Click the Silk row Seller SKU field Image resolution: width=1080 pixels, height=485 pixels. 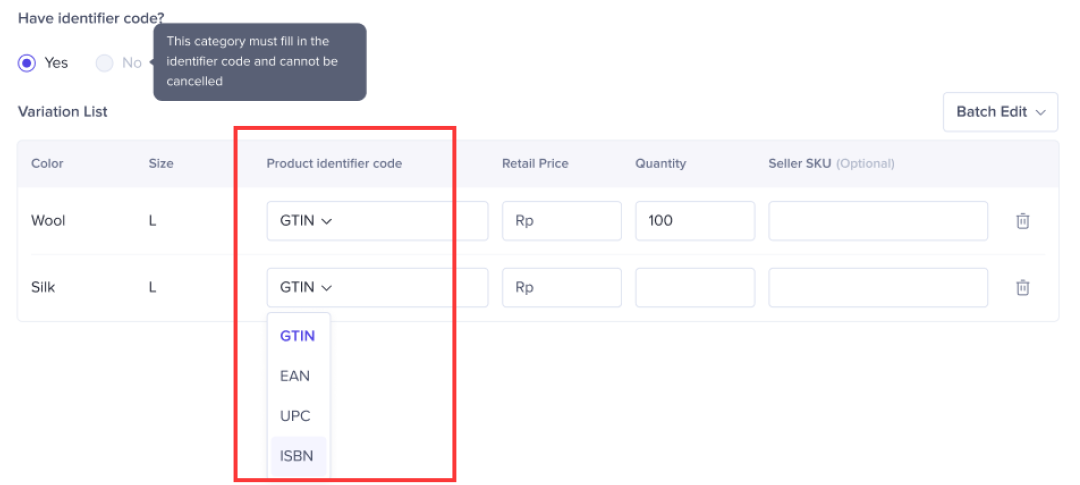878,287
